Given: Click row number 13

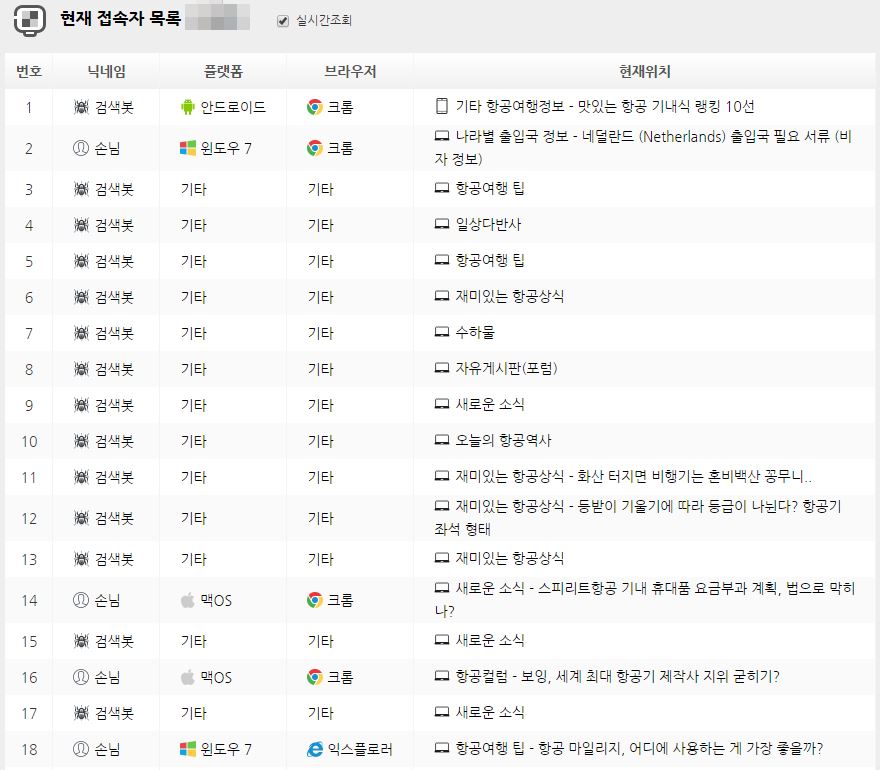Looking at the screenshot, I should click(29, 560).
